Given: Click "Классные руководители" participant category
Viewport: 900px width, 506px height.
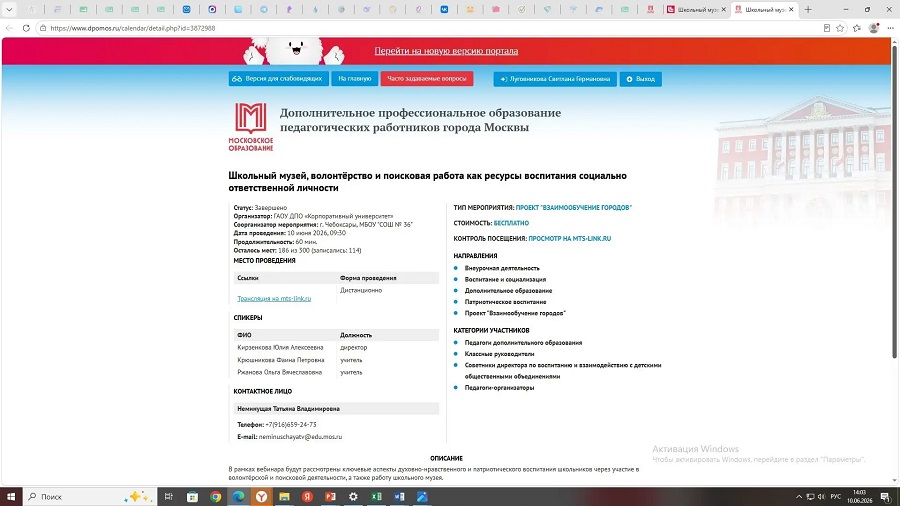Looking at the screenshot, I should tap(499, 354).
